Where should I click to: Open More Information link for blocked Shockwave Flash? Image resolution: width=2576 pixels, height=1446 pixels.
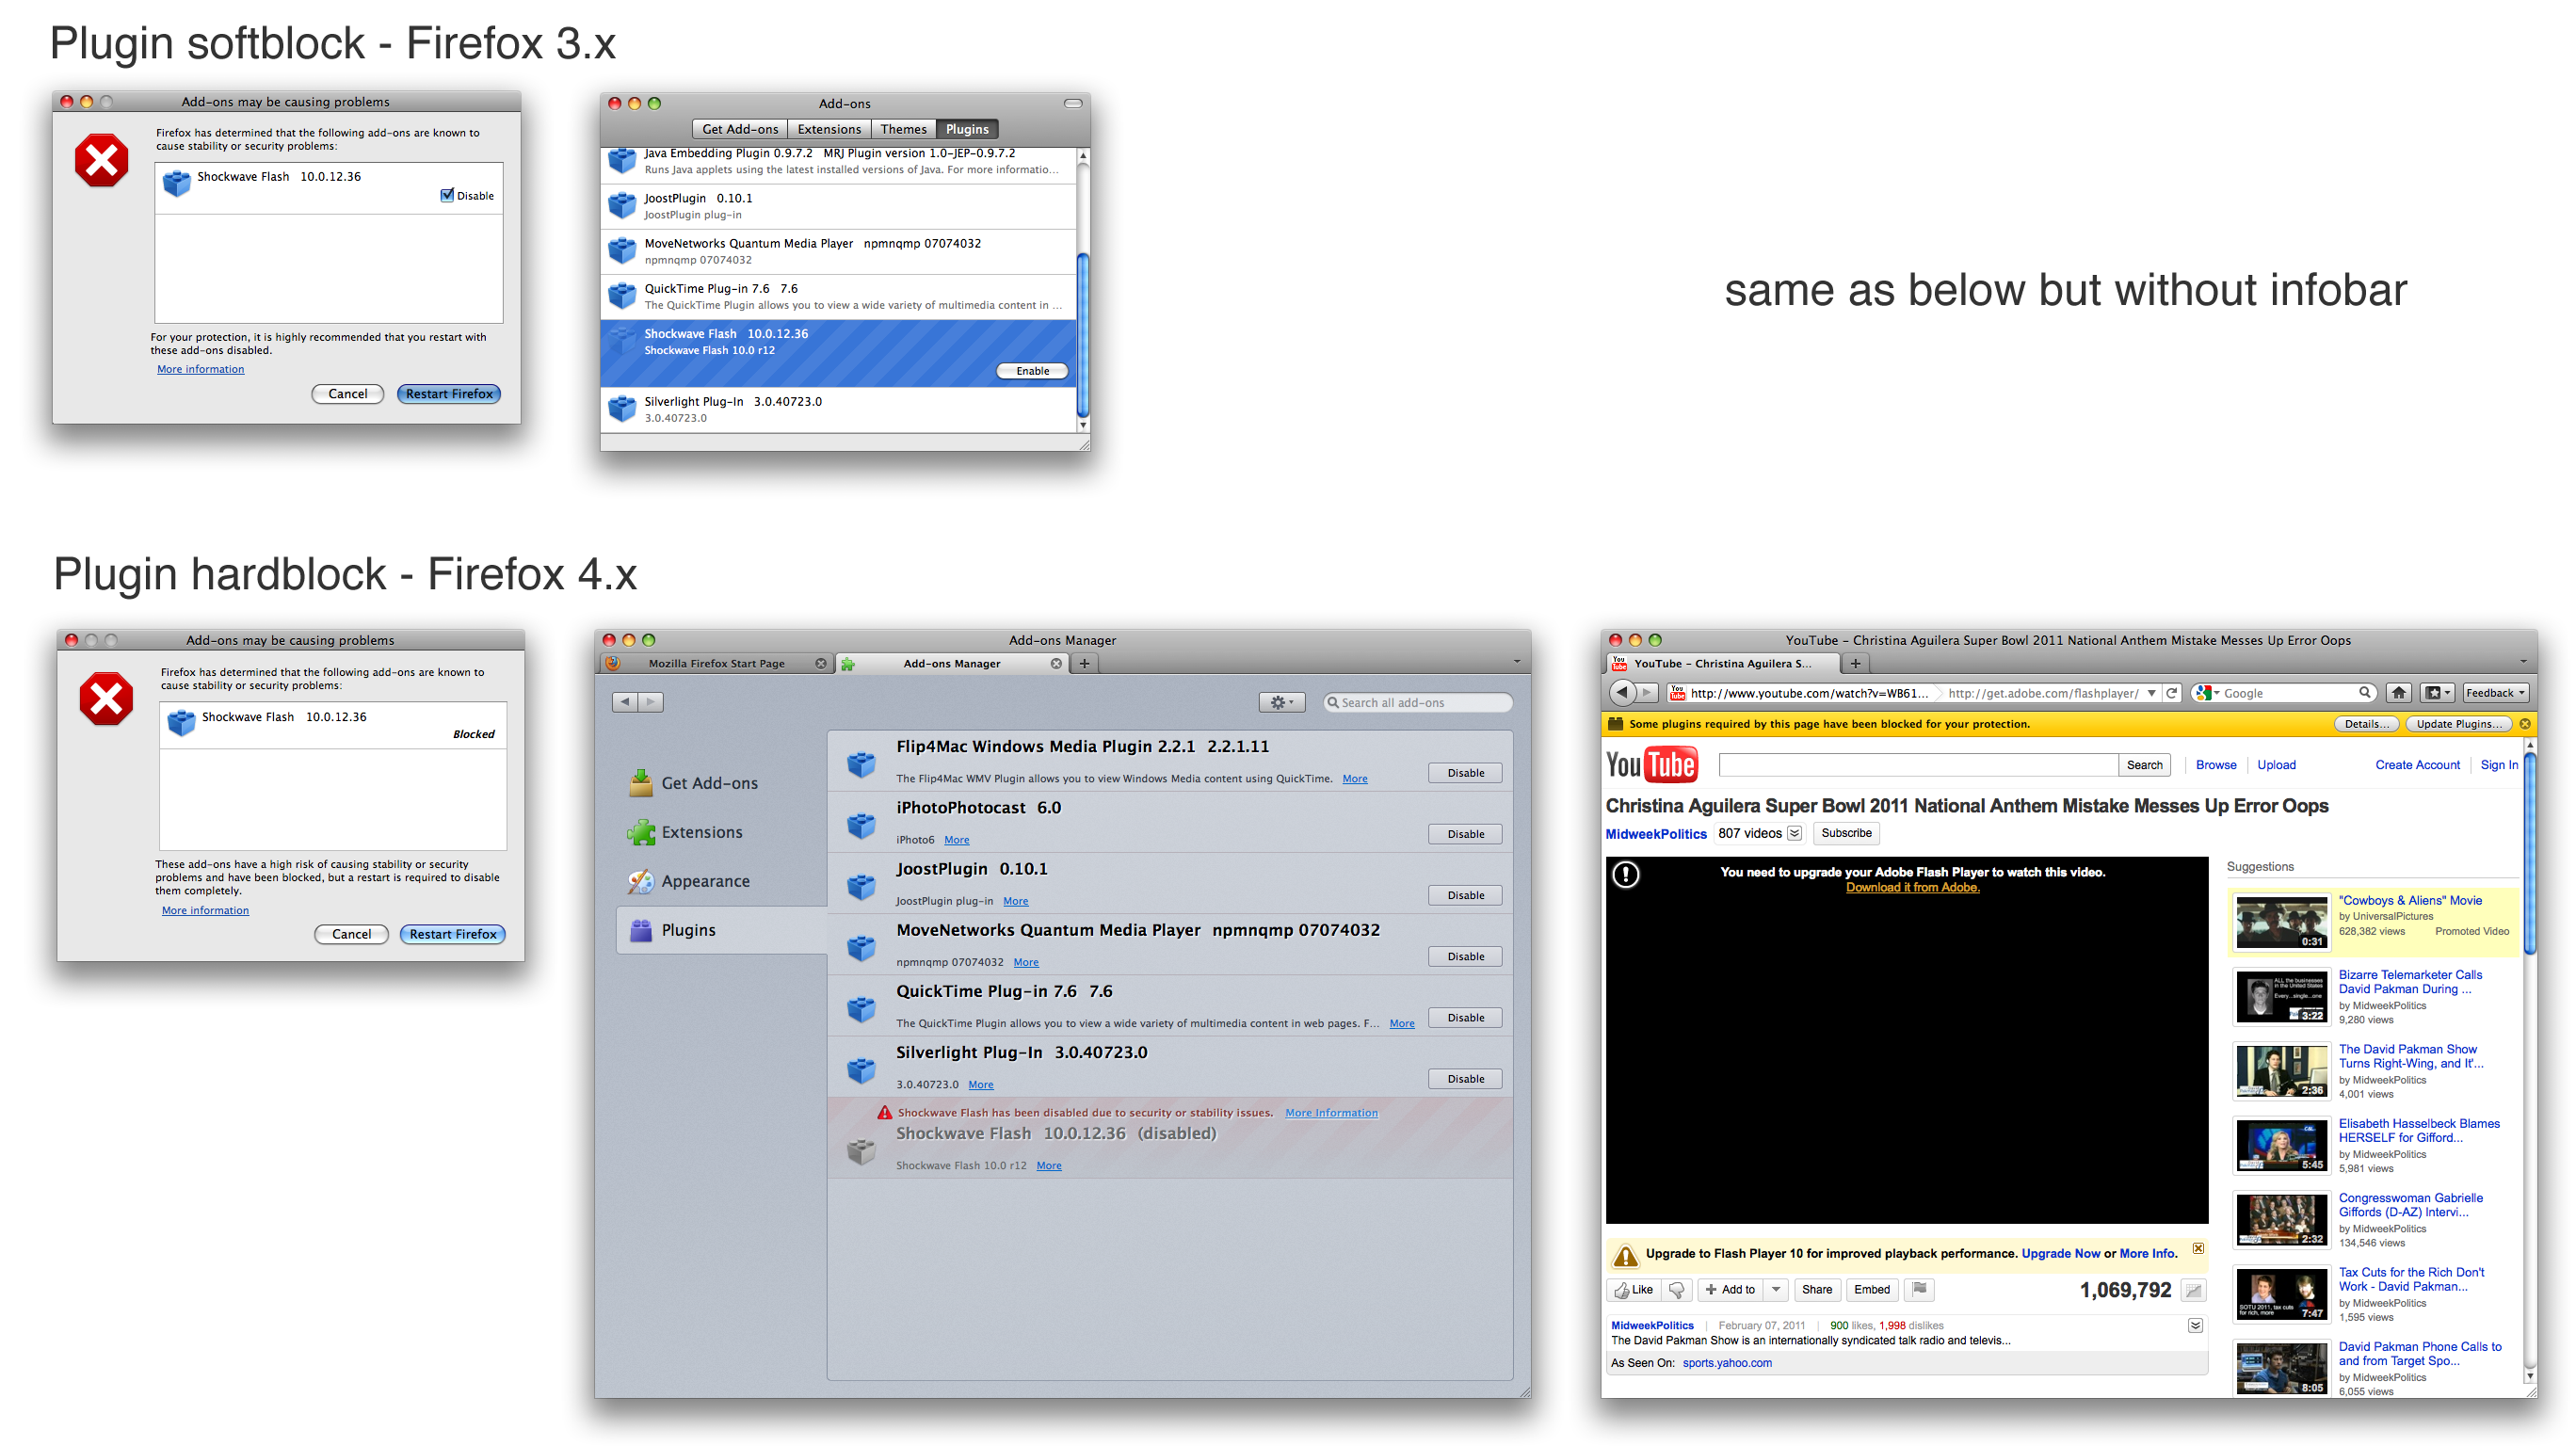tap(1331, 1112)
